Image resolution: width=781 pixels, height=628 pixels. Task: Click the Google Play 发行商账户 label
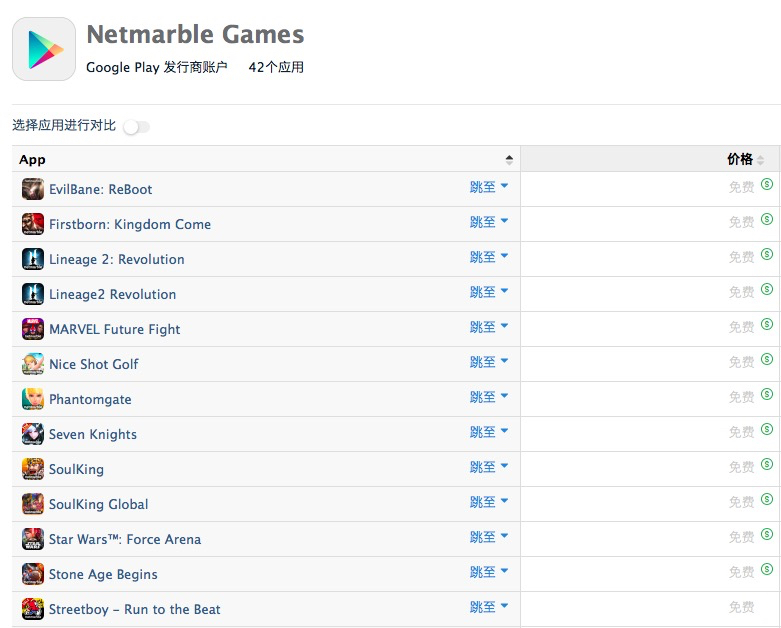tap(157, 67)
